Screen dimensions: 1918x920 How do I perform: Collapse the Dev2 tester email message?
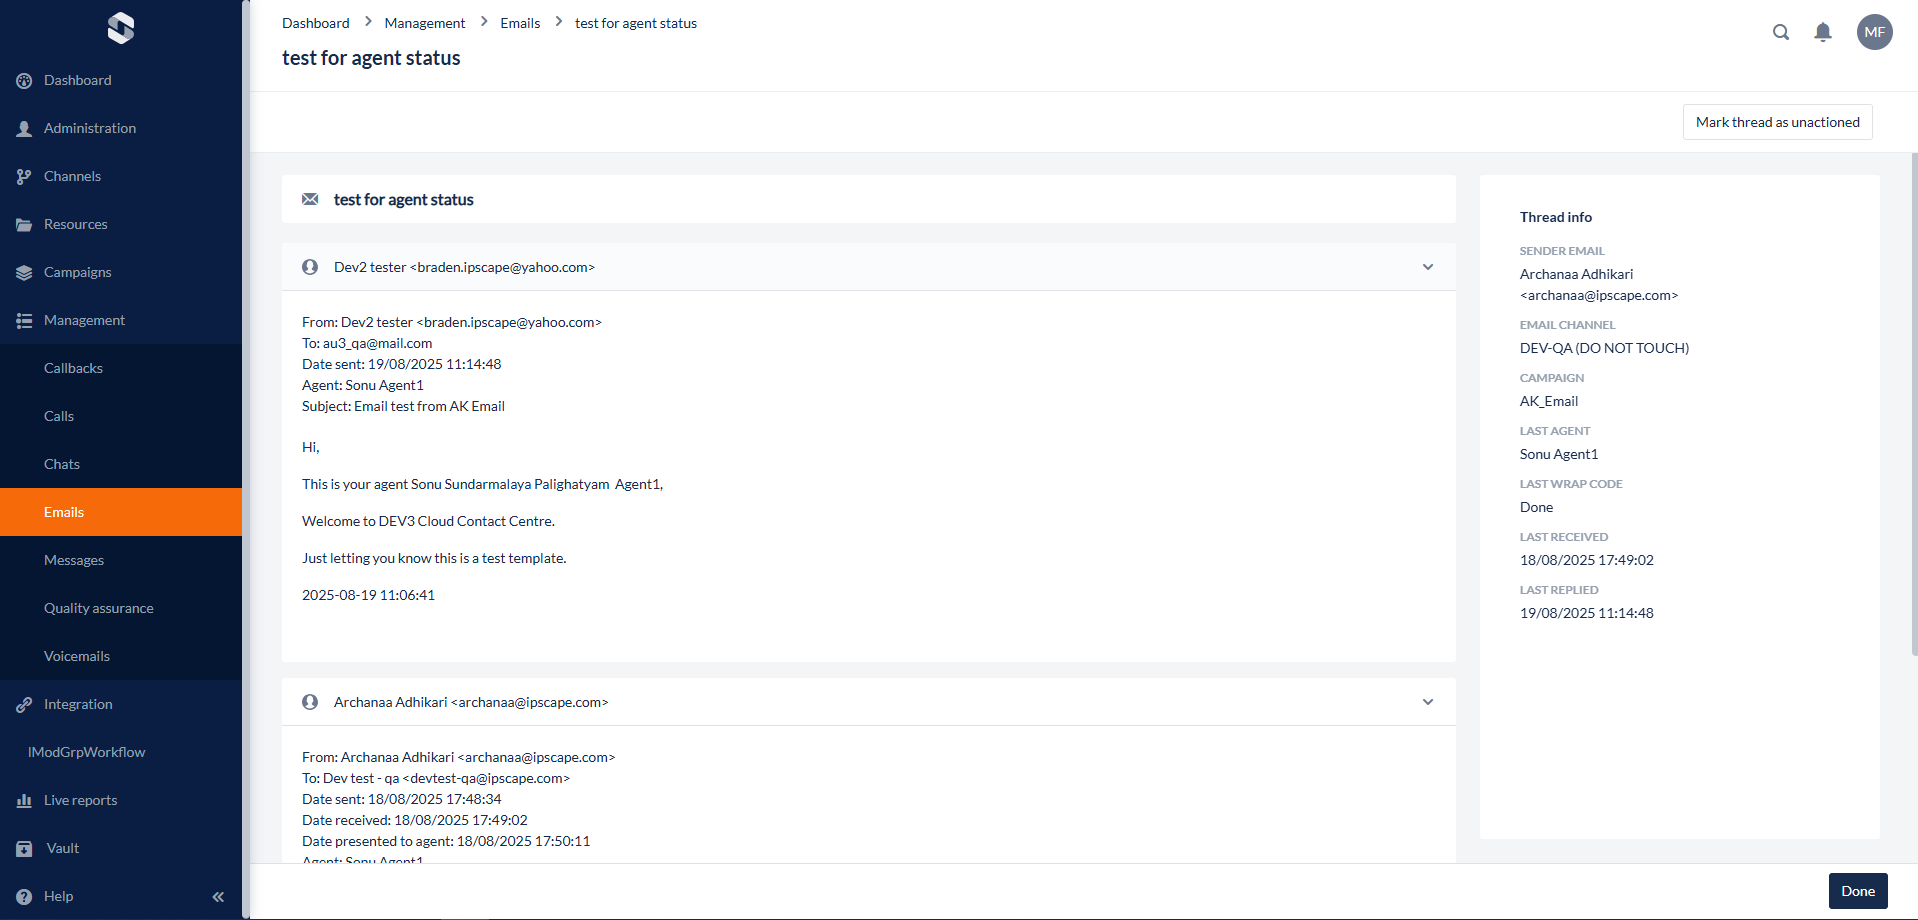pos(1427,267)
